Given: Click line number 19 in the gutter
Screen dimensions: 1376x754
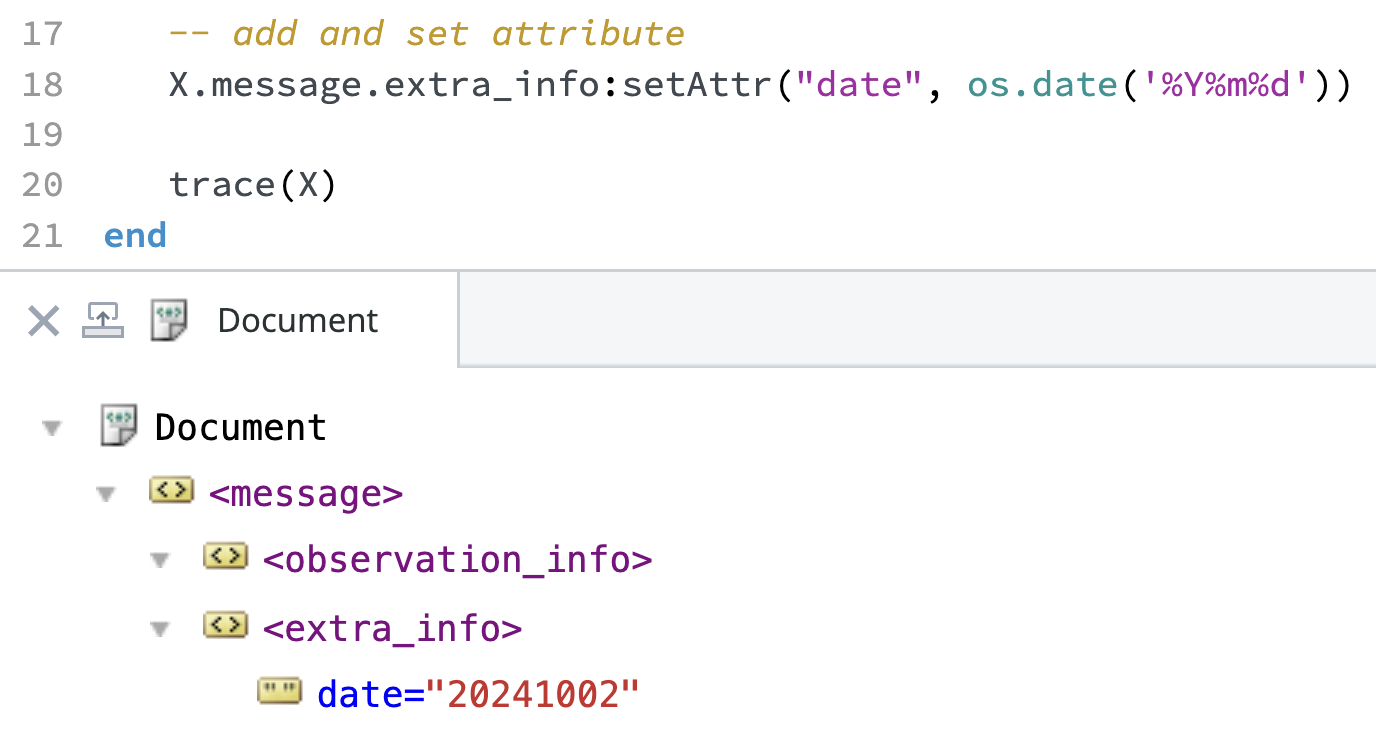Looking at the screenshot, I should click(x=41, y=134).
